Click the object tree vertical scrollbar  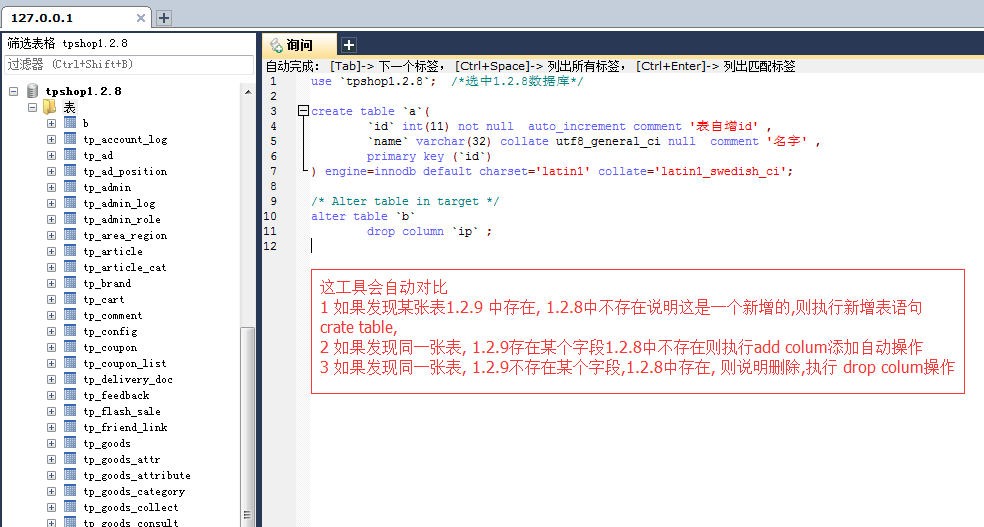pos(248,420)
